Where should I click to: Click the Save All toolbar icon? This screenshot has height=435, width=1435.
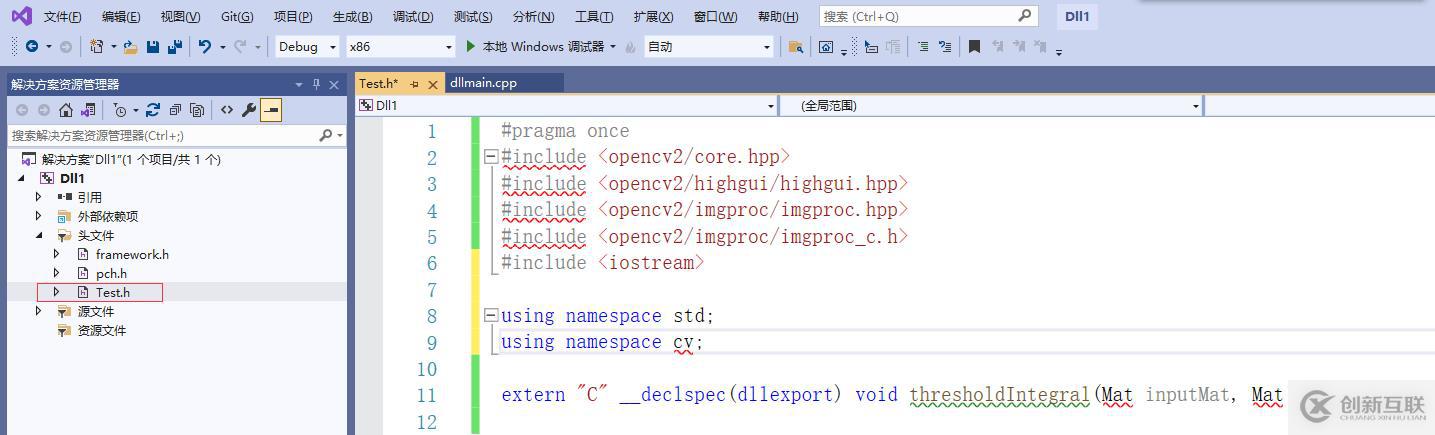coord(175,46)
